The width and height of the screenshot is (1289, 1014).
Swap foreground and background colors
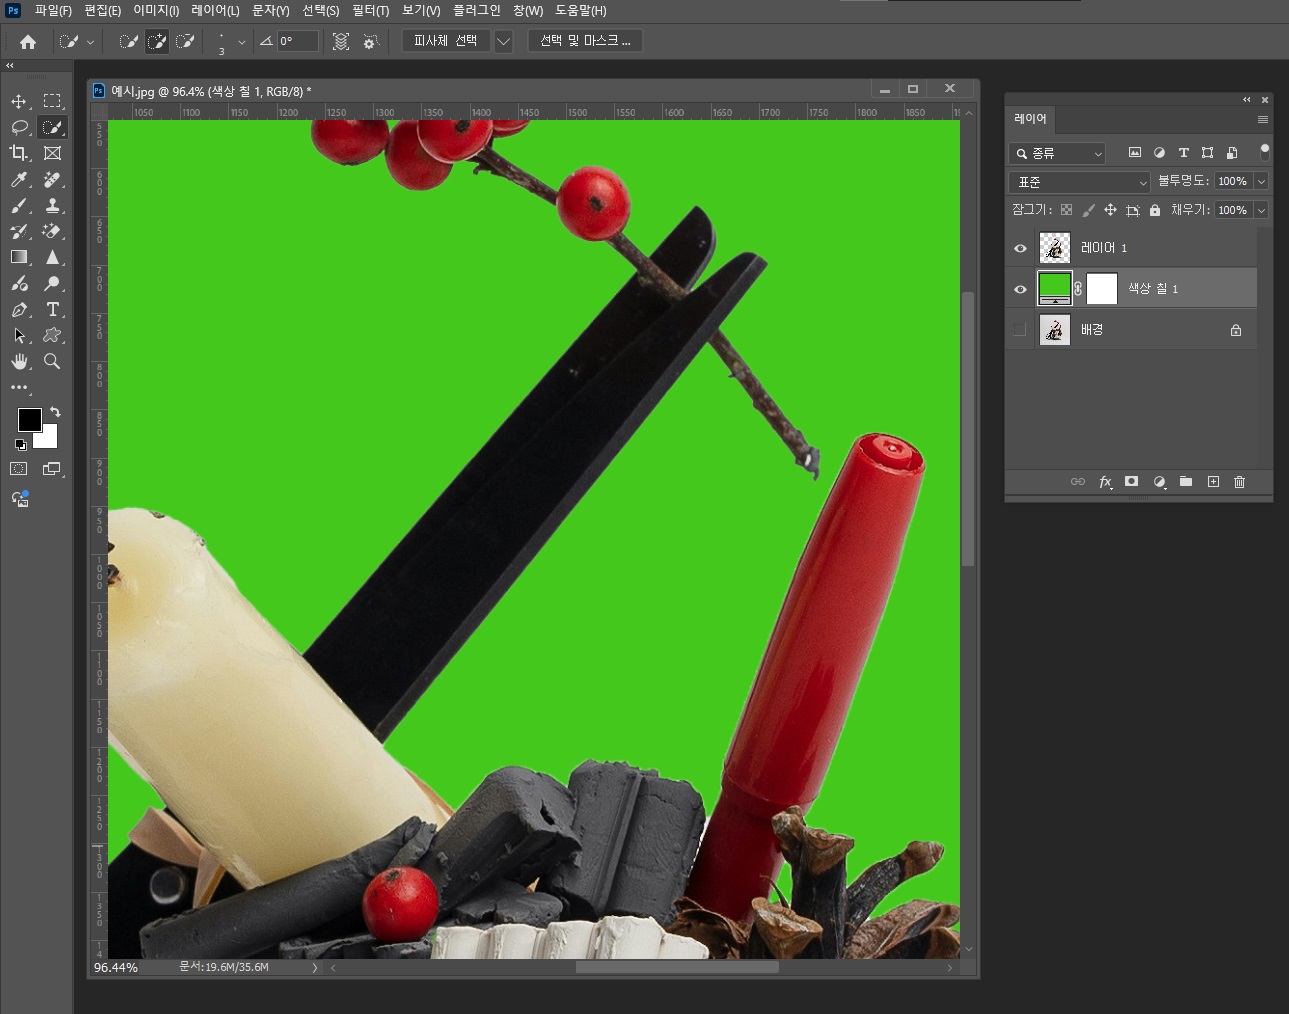point(55,412)
